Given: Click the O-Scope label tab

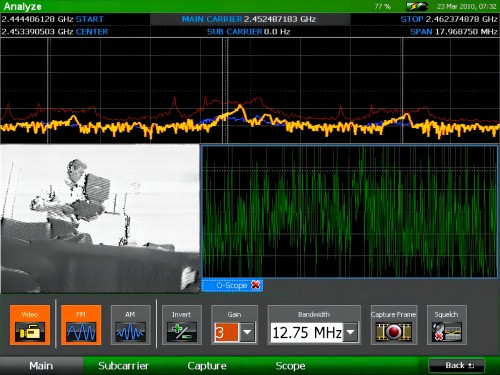Looking at the screenshot, I should pyautogui.click(x=232, y=285).
